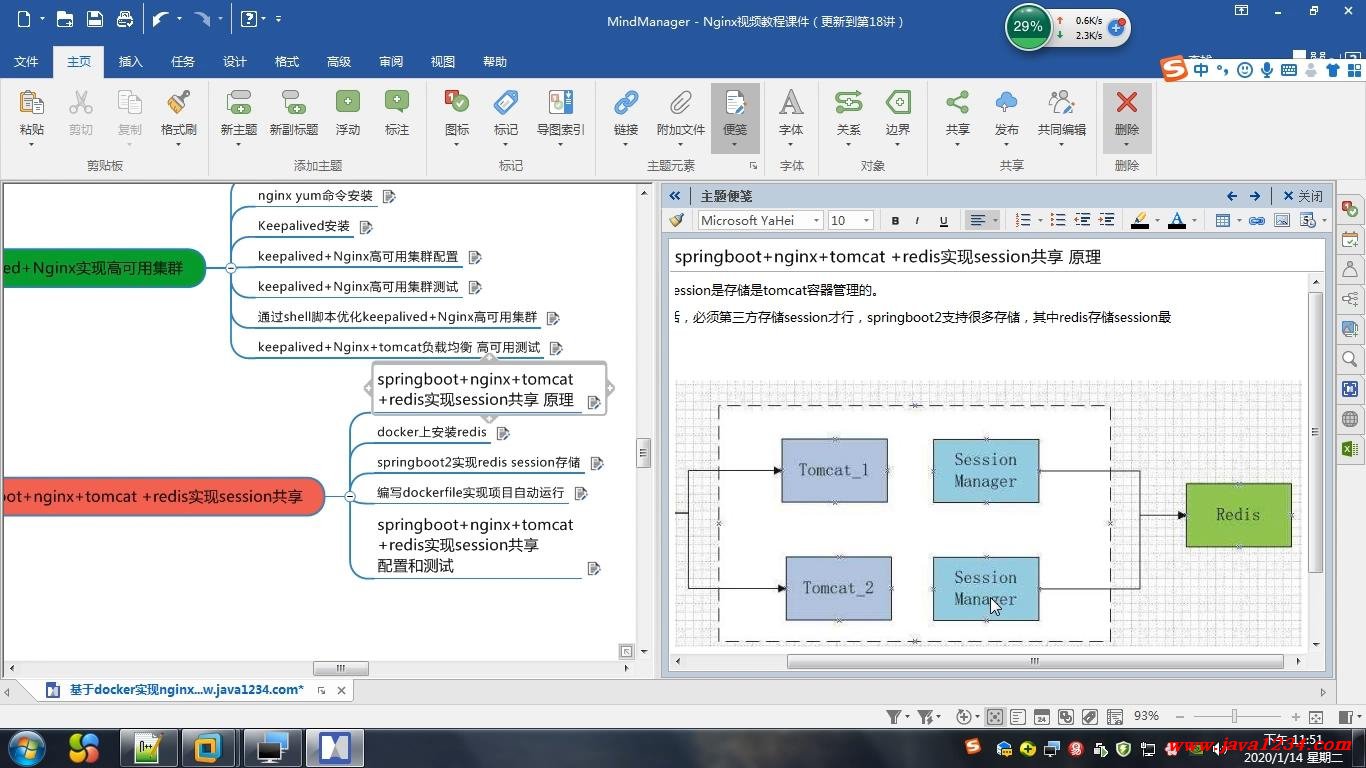Click the Save icon in quick access toolbar
1366x768 pixels.
pos(95,19)
